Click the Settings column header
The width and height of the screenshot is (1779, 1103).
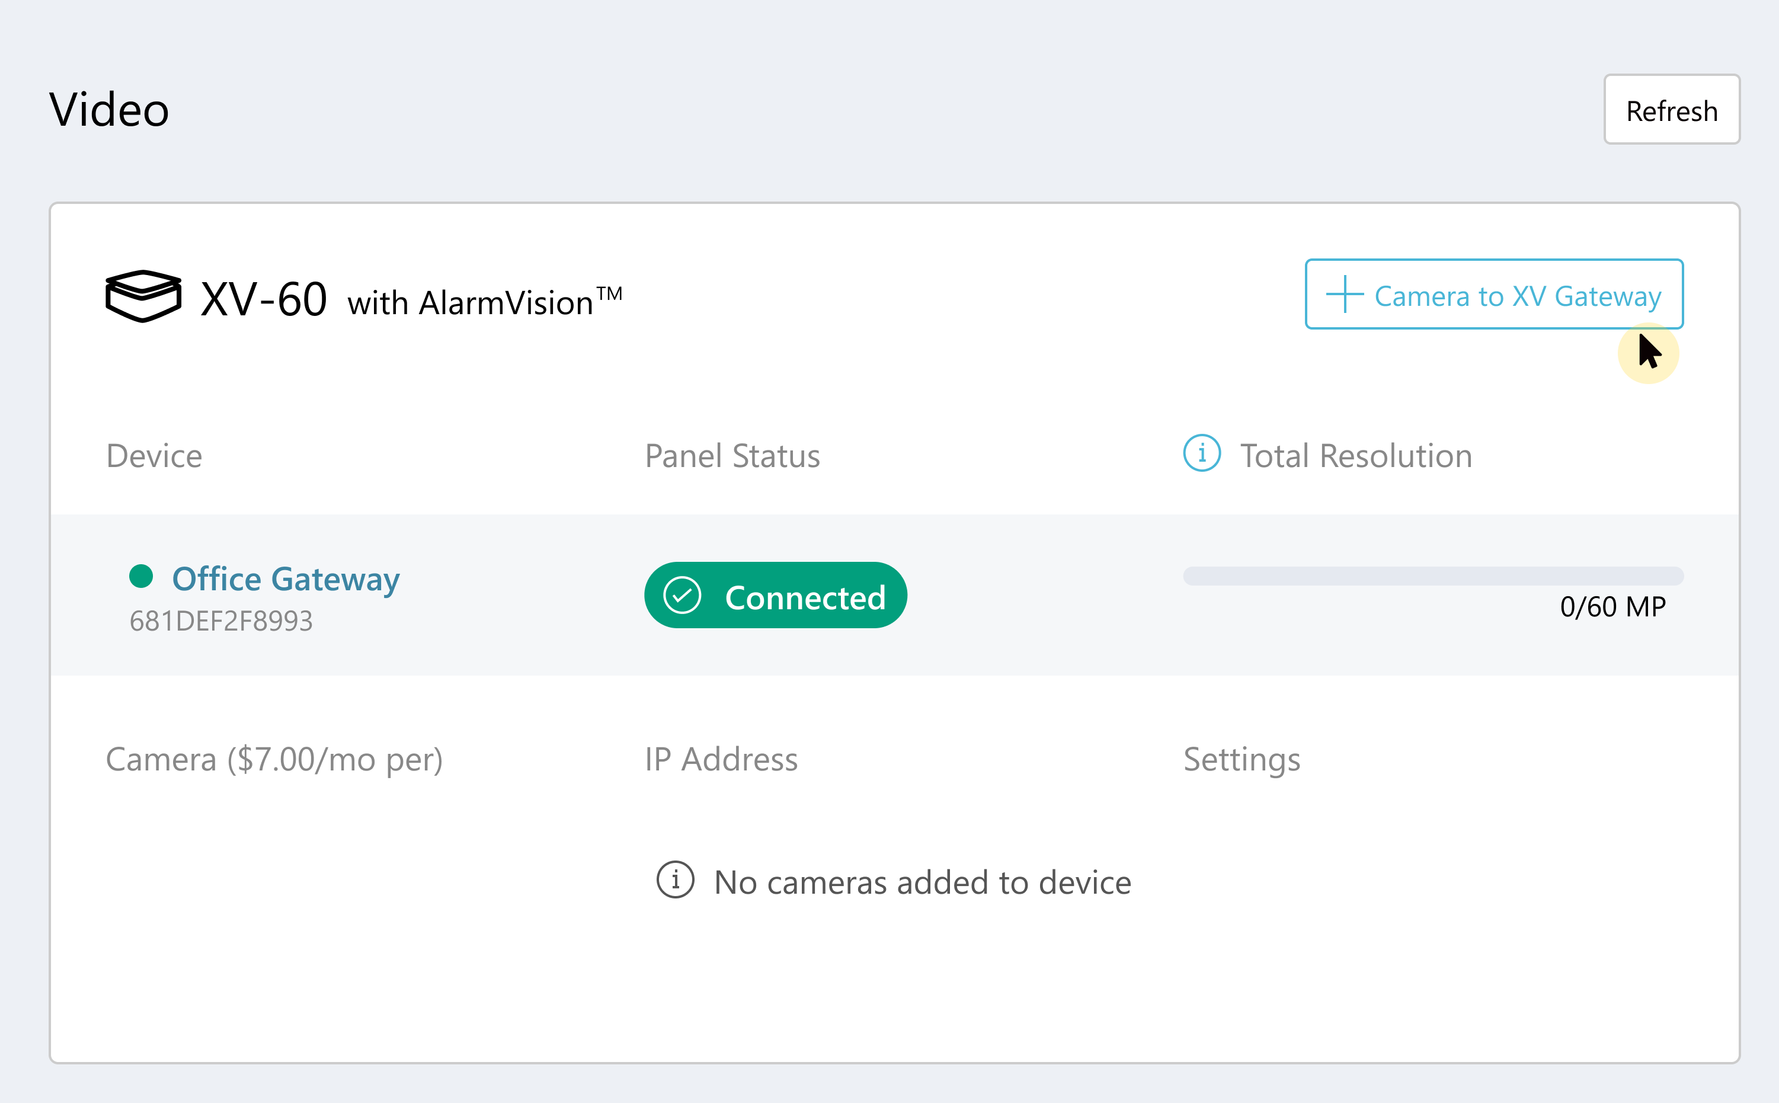click(x=1241, y=760)
